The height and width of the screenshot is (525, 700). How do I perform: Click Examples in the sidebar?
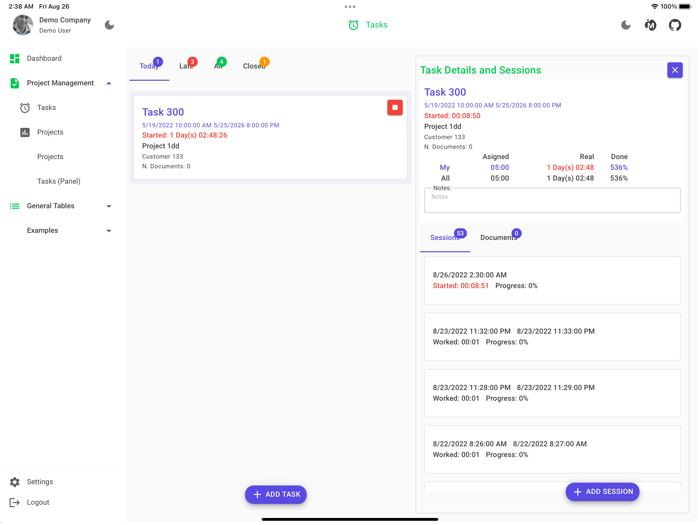(x=42, y=230)
